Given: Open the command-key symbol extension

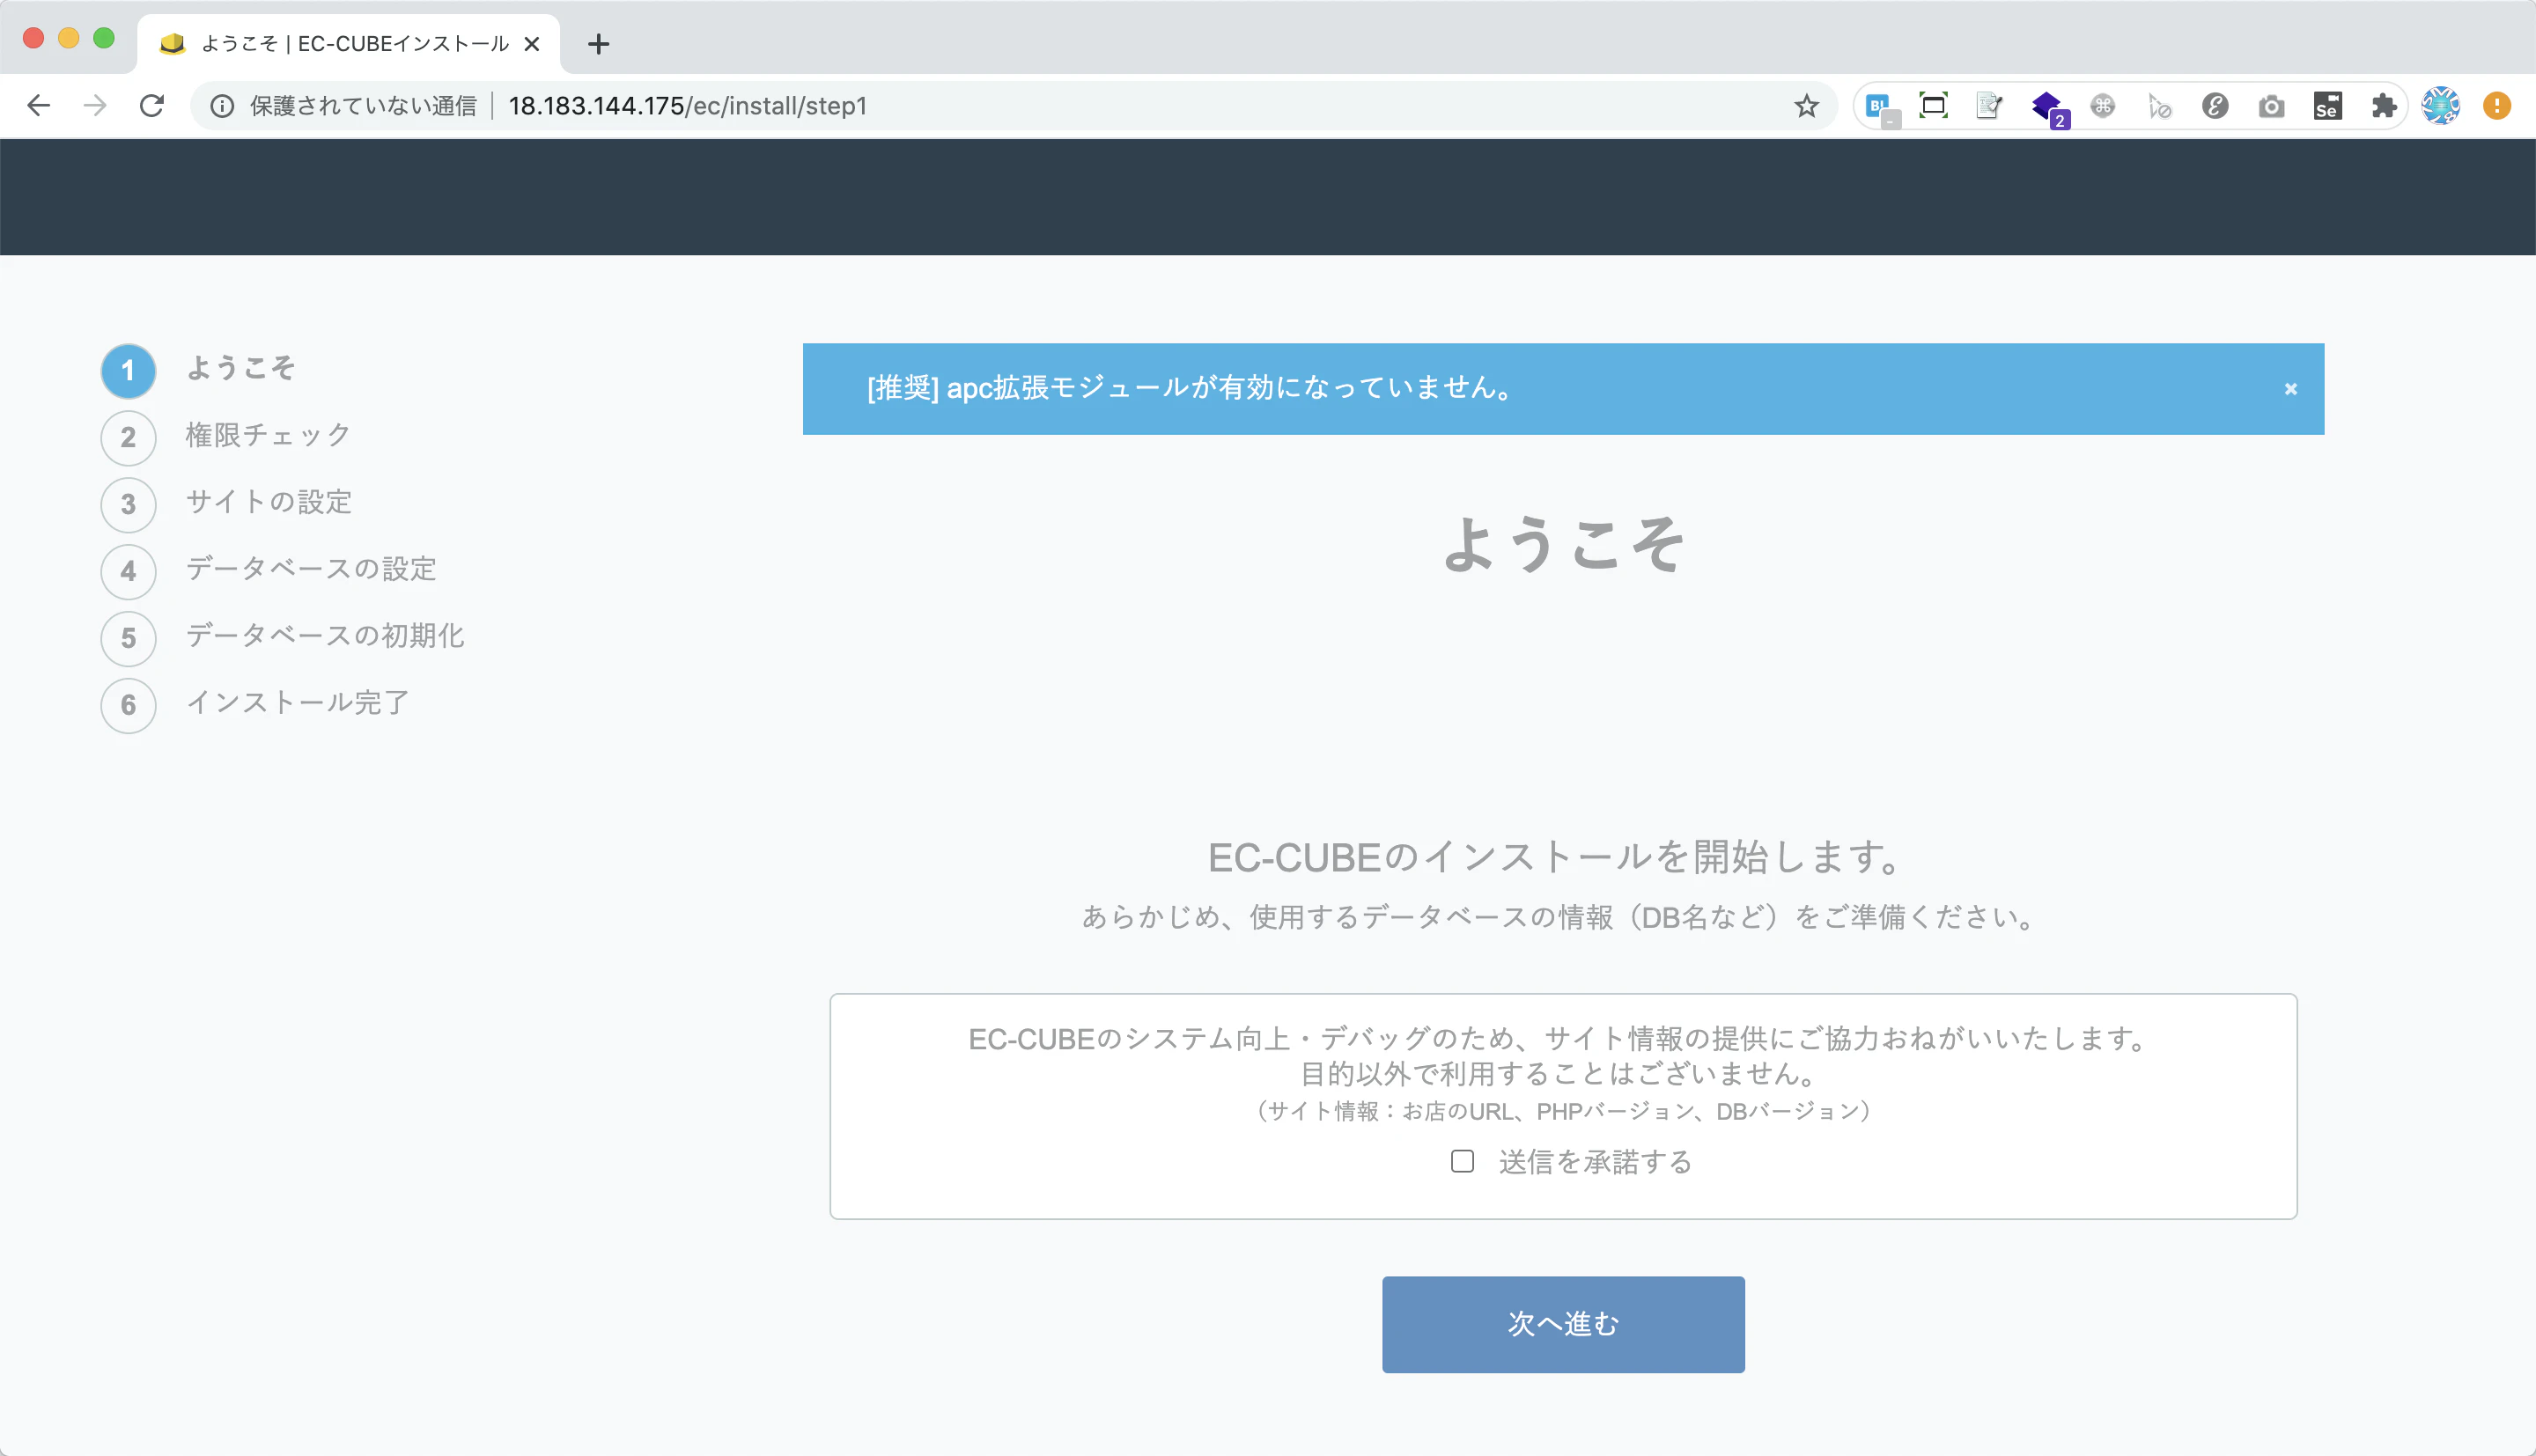Looking at the screenshot, I should (2103, 106).
